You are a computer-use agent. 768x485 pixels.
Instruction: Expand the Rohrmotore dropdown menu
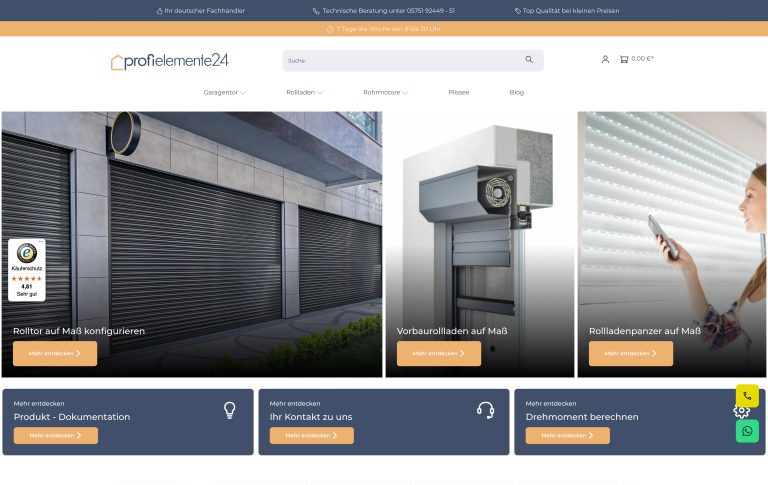386,92
